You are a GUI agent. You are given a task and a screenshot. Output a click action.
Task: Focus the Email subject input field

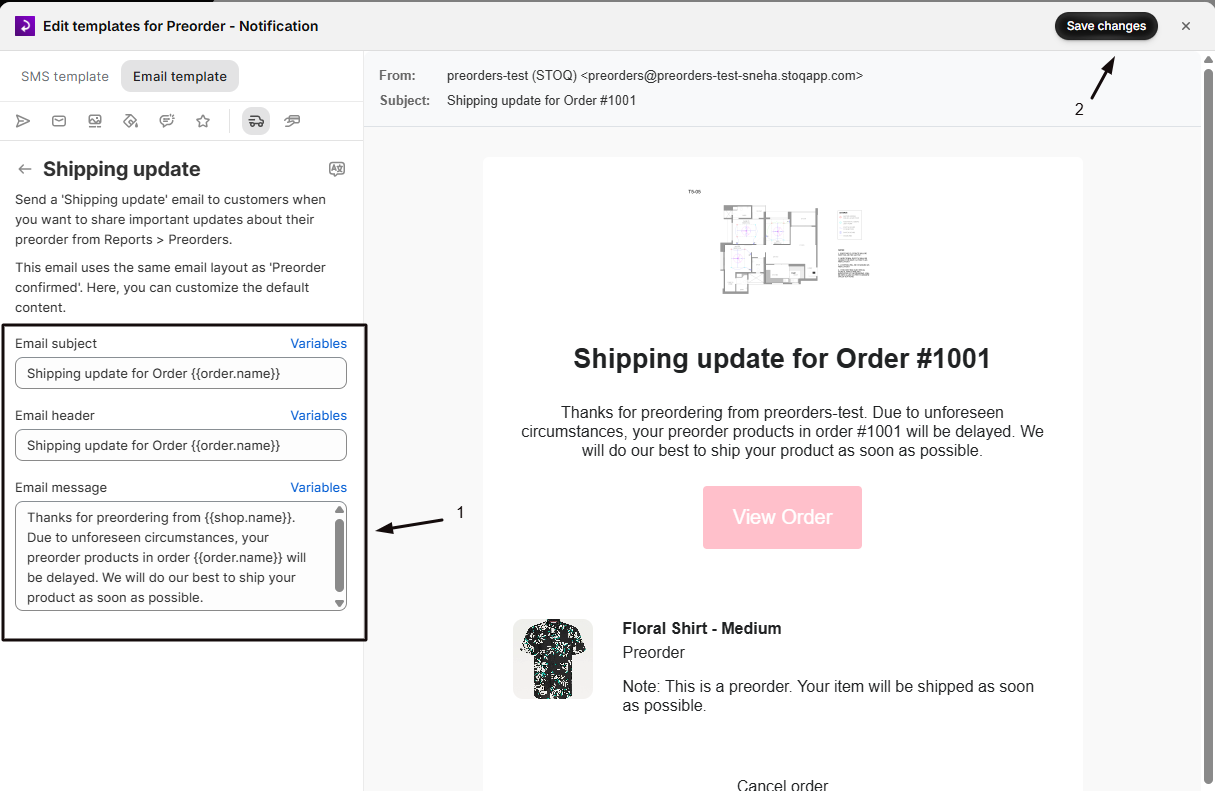[181, 373]
